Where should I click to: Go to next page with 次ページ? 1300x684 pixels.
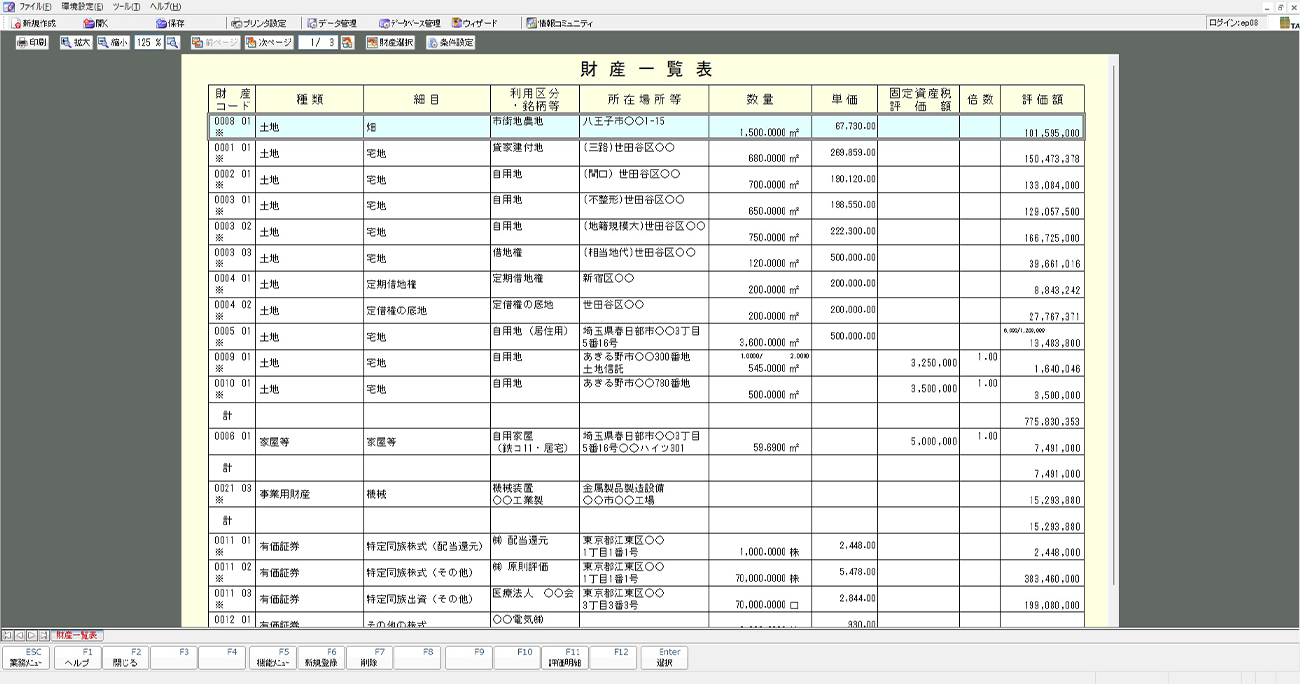[269, 43]
